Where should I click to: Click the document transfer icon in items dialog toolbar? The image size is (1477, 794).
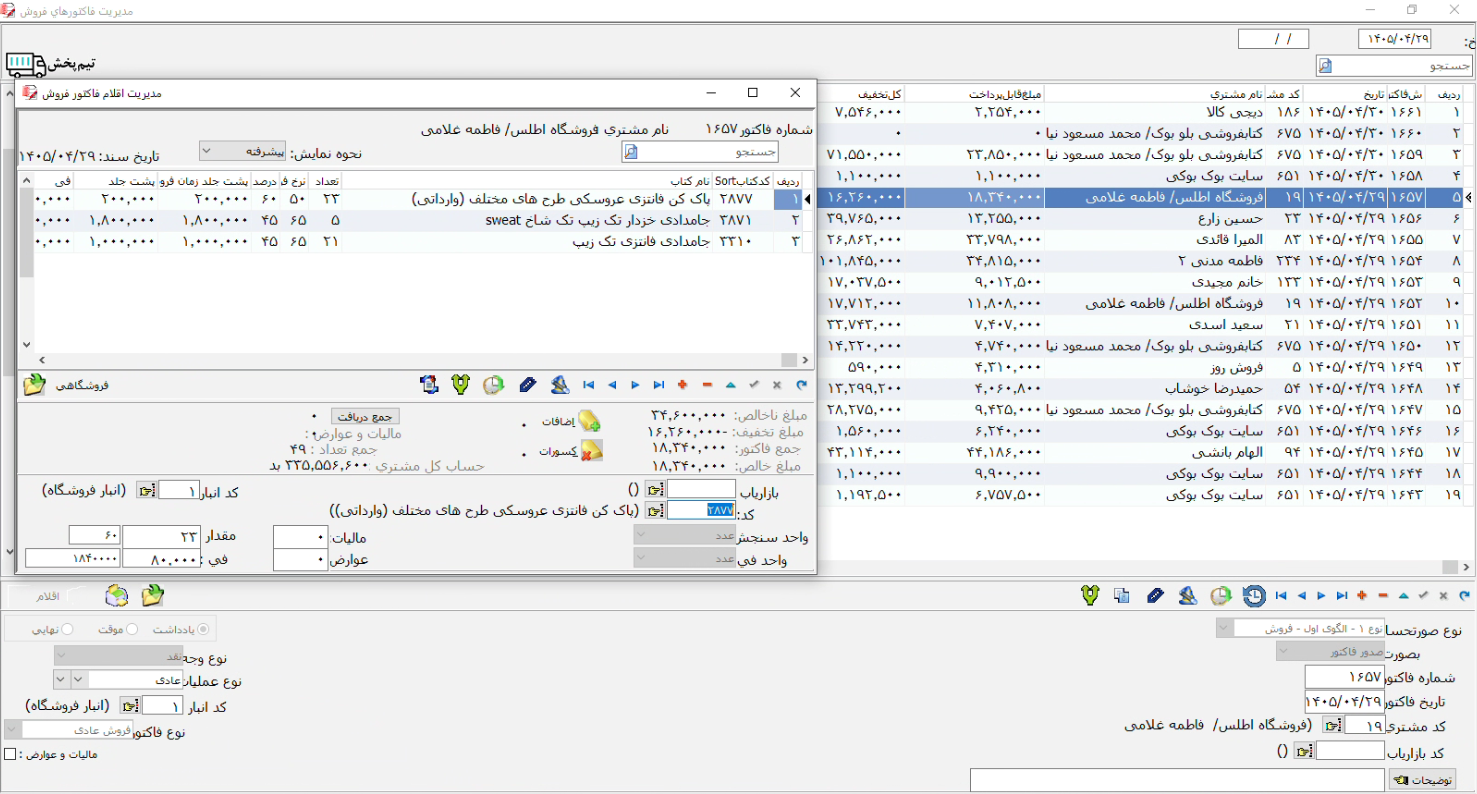429,385
